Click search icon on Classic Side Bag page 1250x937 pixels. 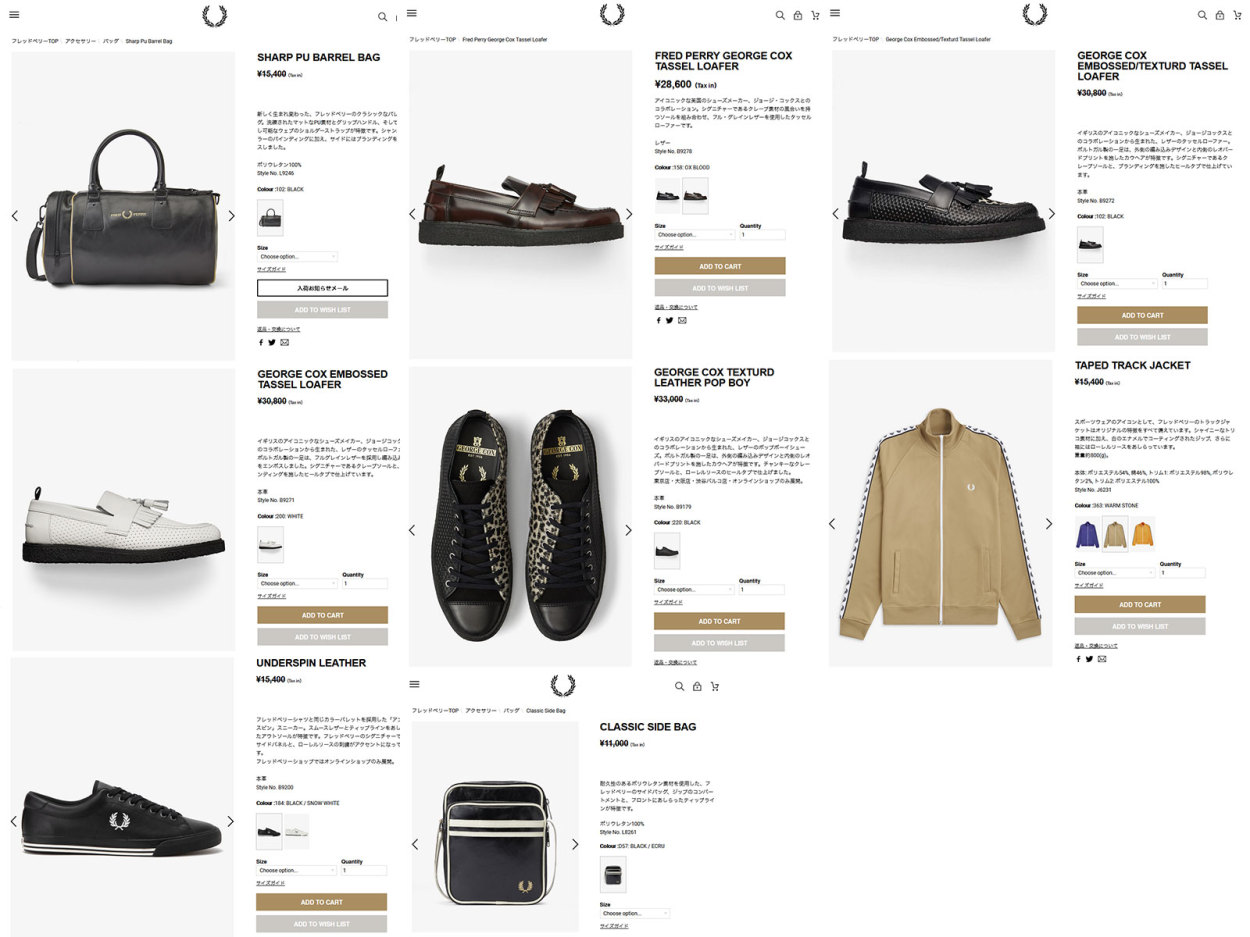[x=679, y=686]
